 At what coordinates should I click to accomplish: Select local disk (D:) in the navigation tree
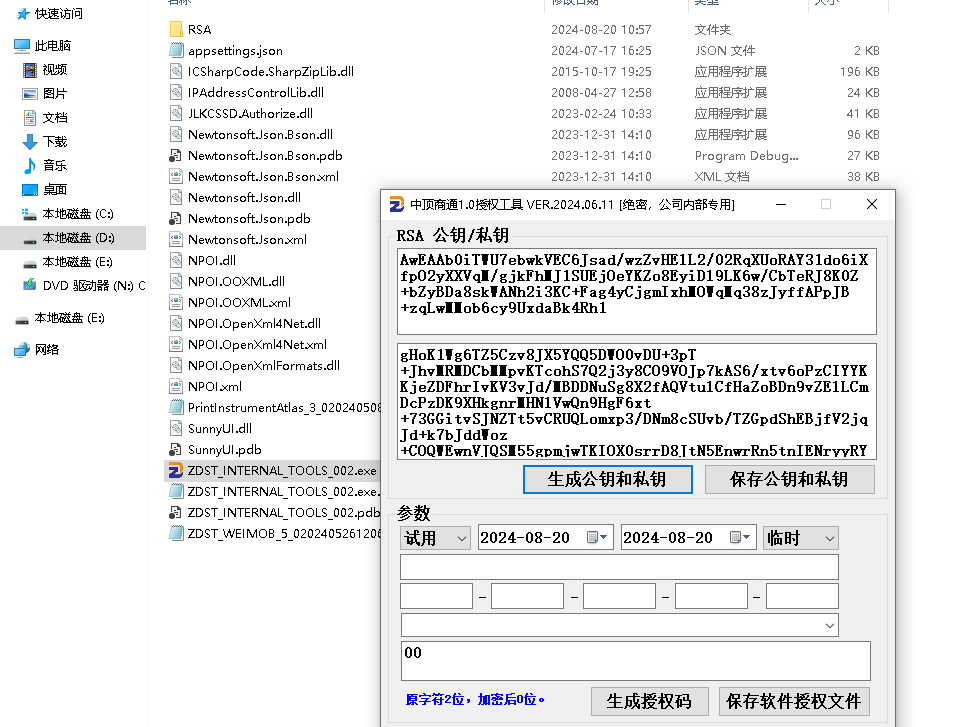[x=78, y=238]
